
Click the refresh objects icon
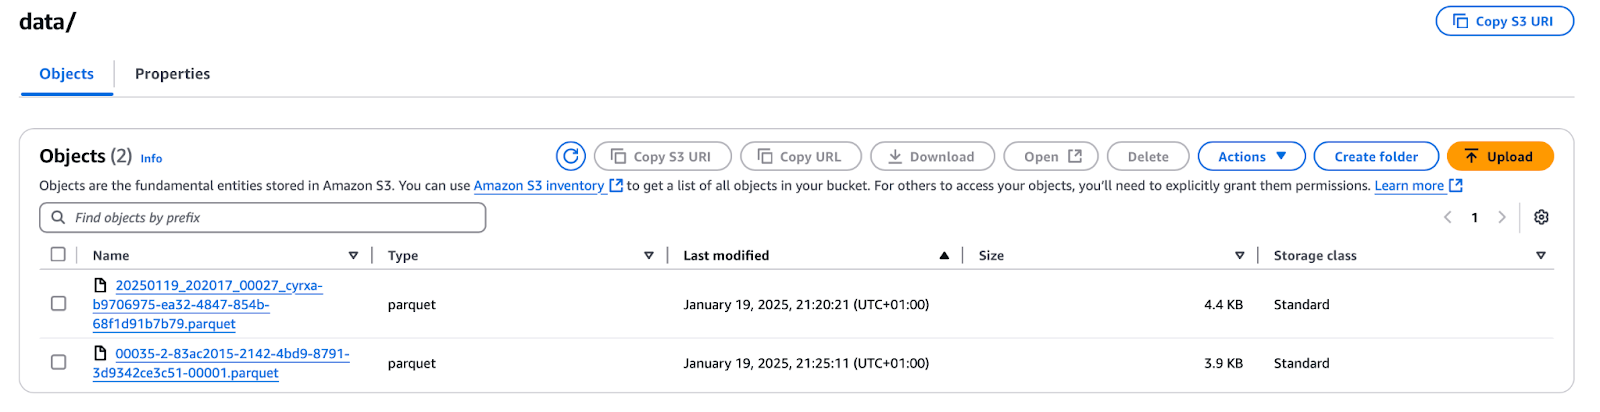coord(570,156)
